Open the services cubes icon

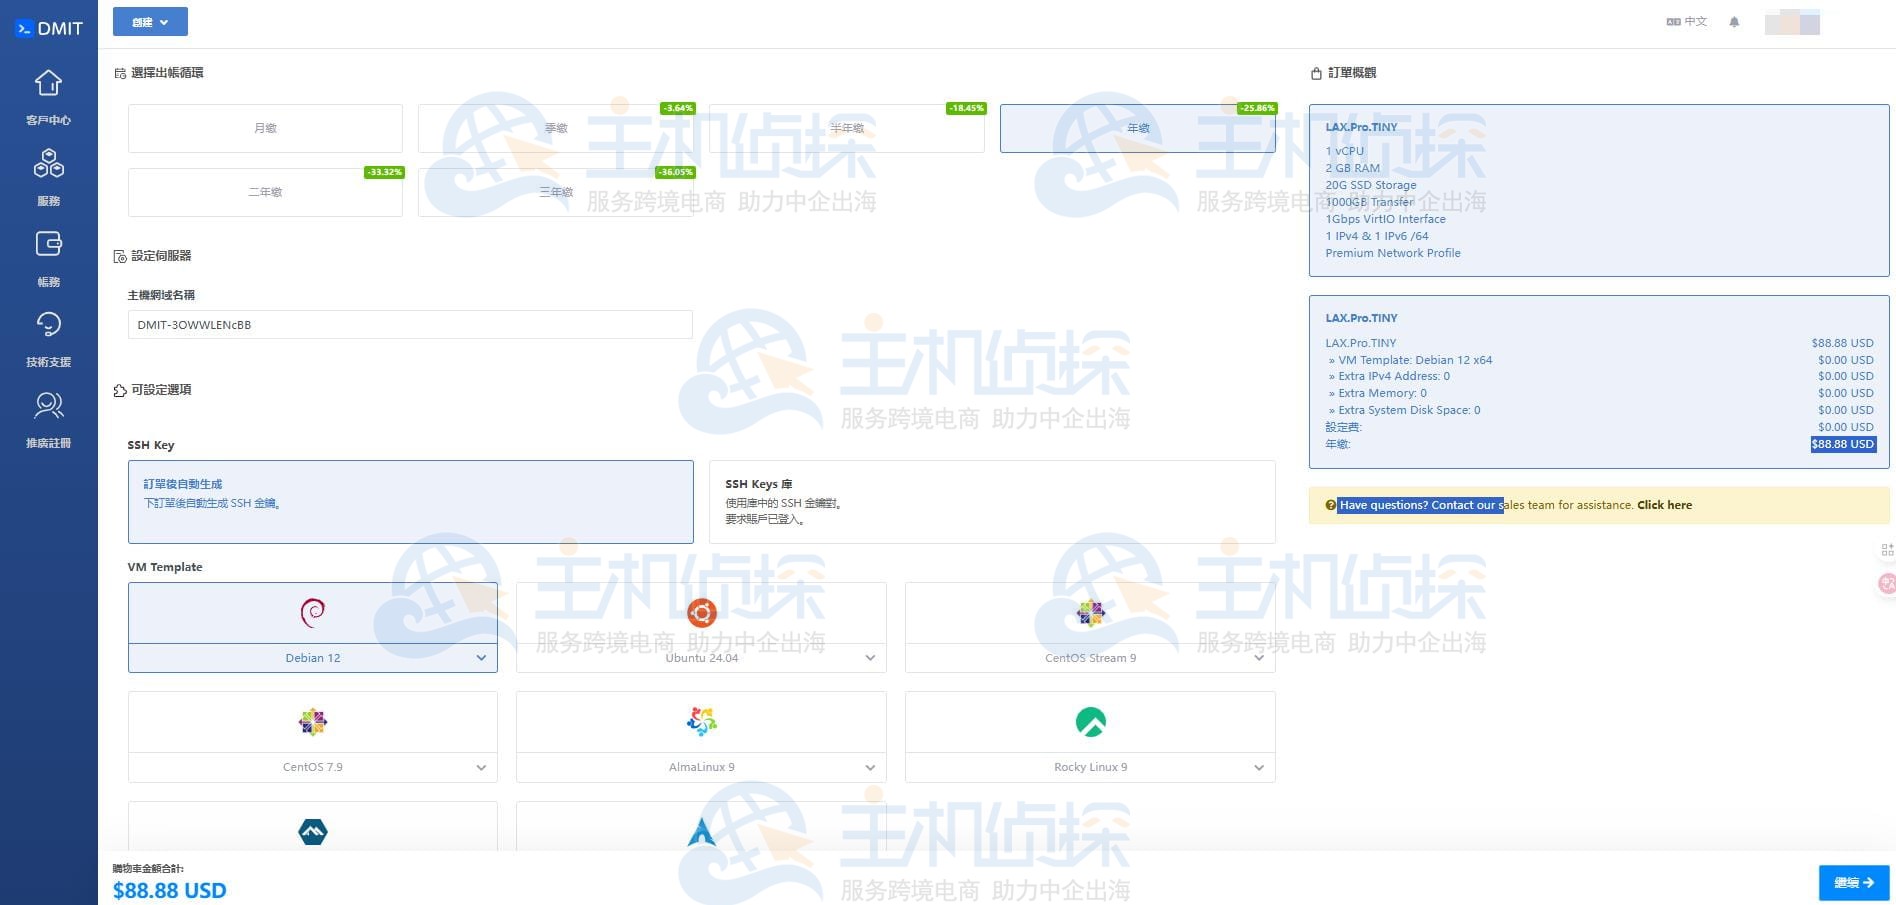coord(48,163)
